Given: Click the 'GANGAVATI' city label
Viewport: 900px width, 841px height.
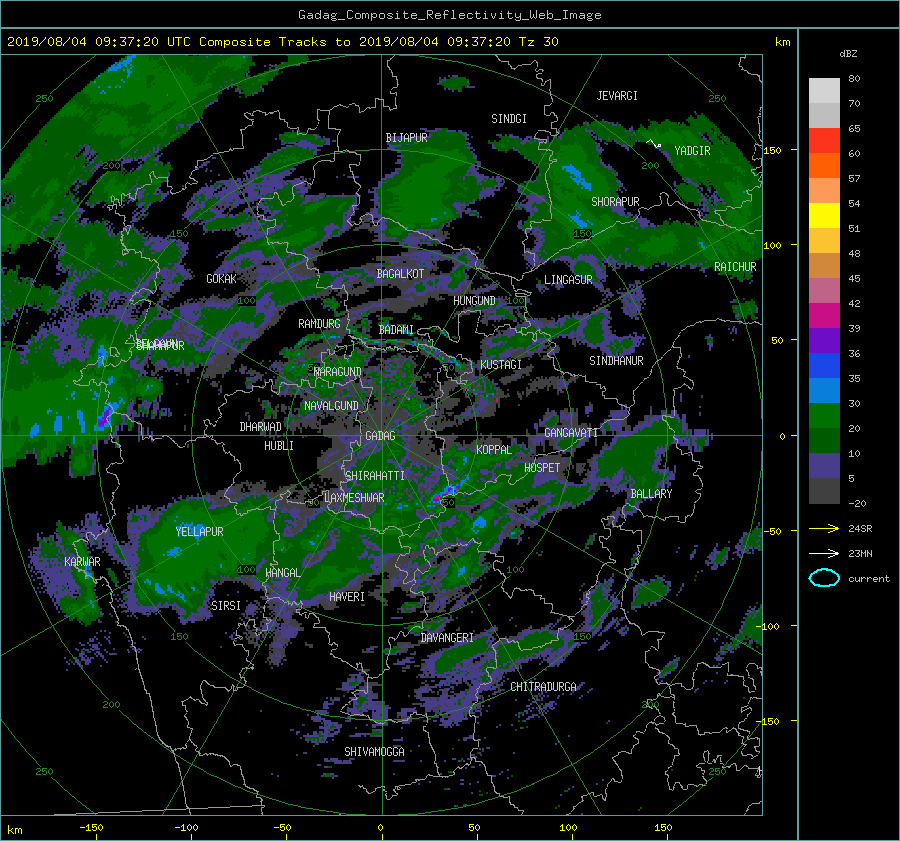Looking at the screenshot, I should pos(571,432).
